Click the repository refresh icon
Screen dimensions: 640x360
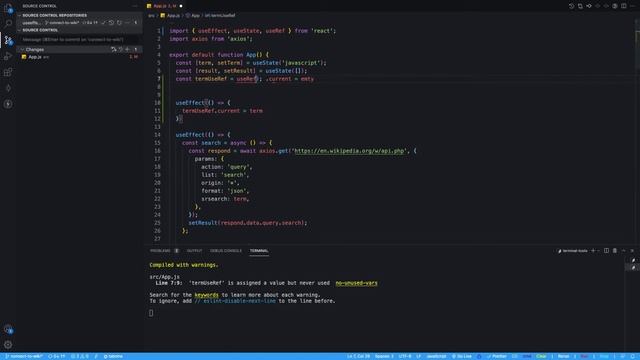click(x=119, y=23)
